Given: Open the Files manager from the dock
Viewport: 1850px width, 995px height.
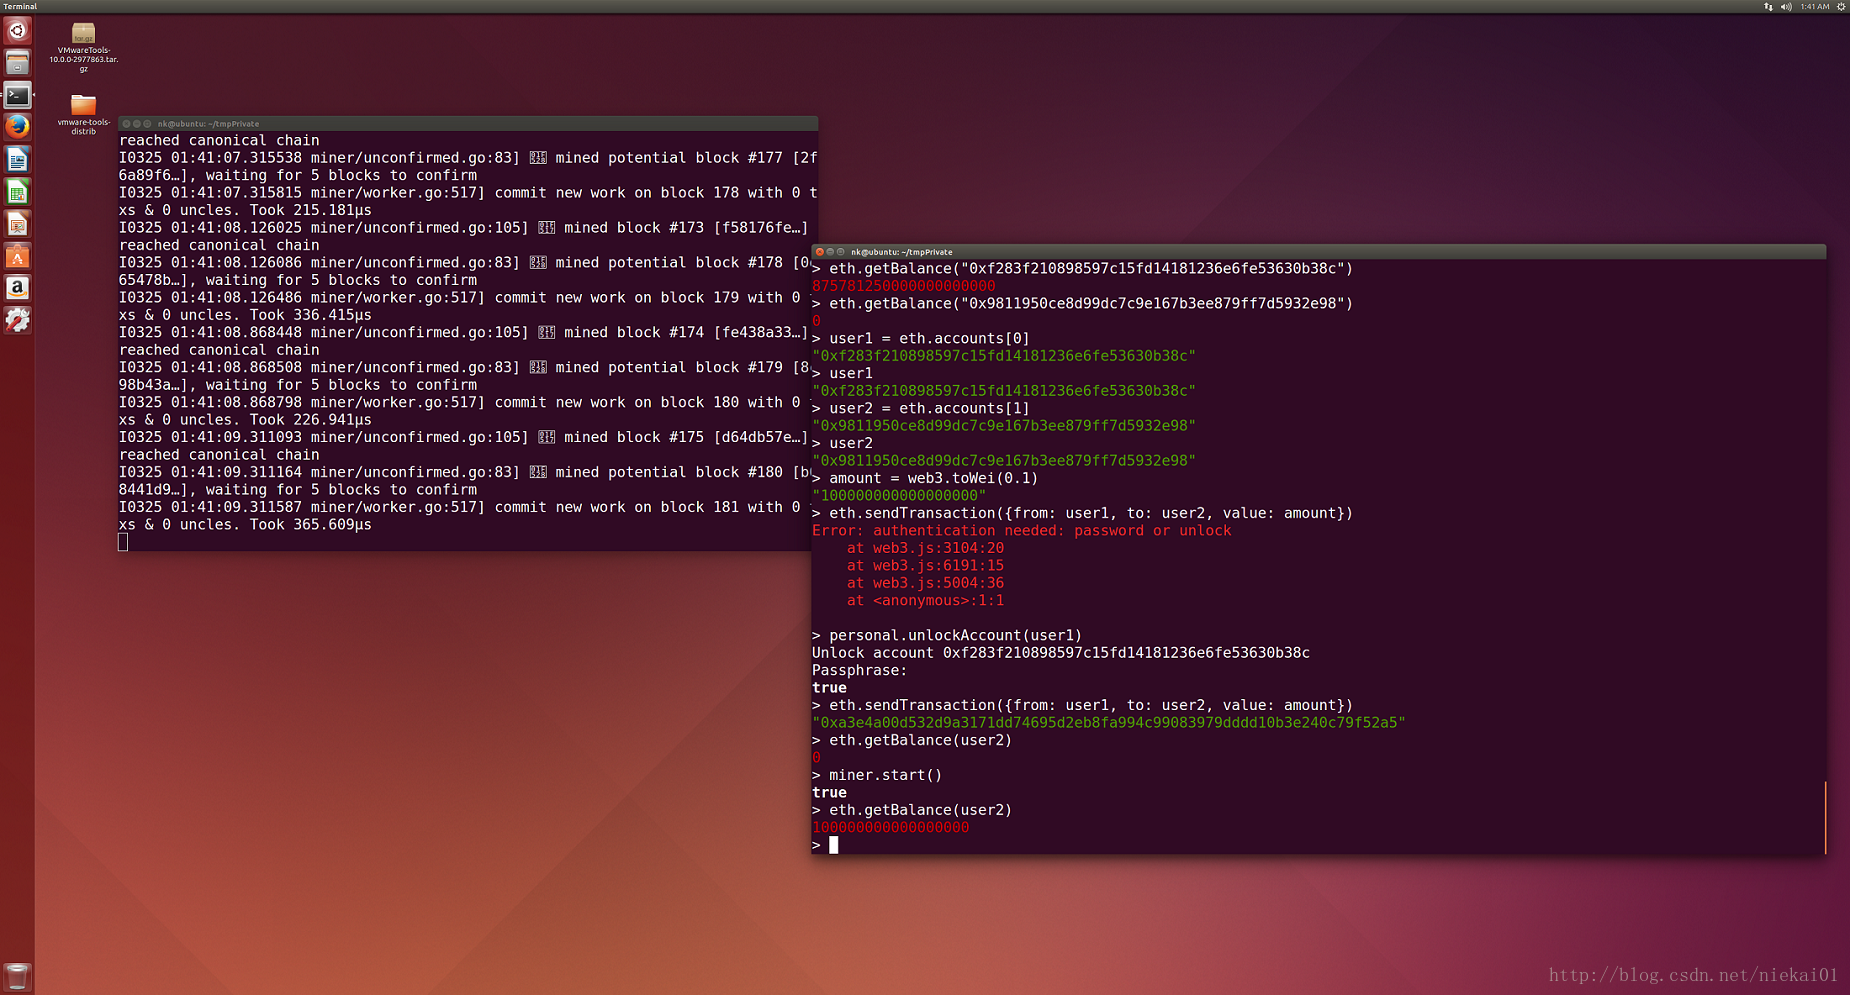Looking at the screenshot, I should (x=17, y=63).
